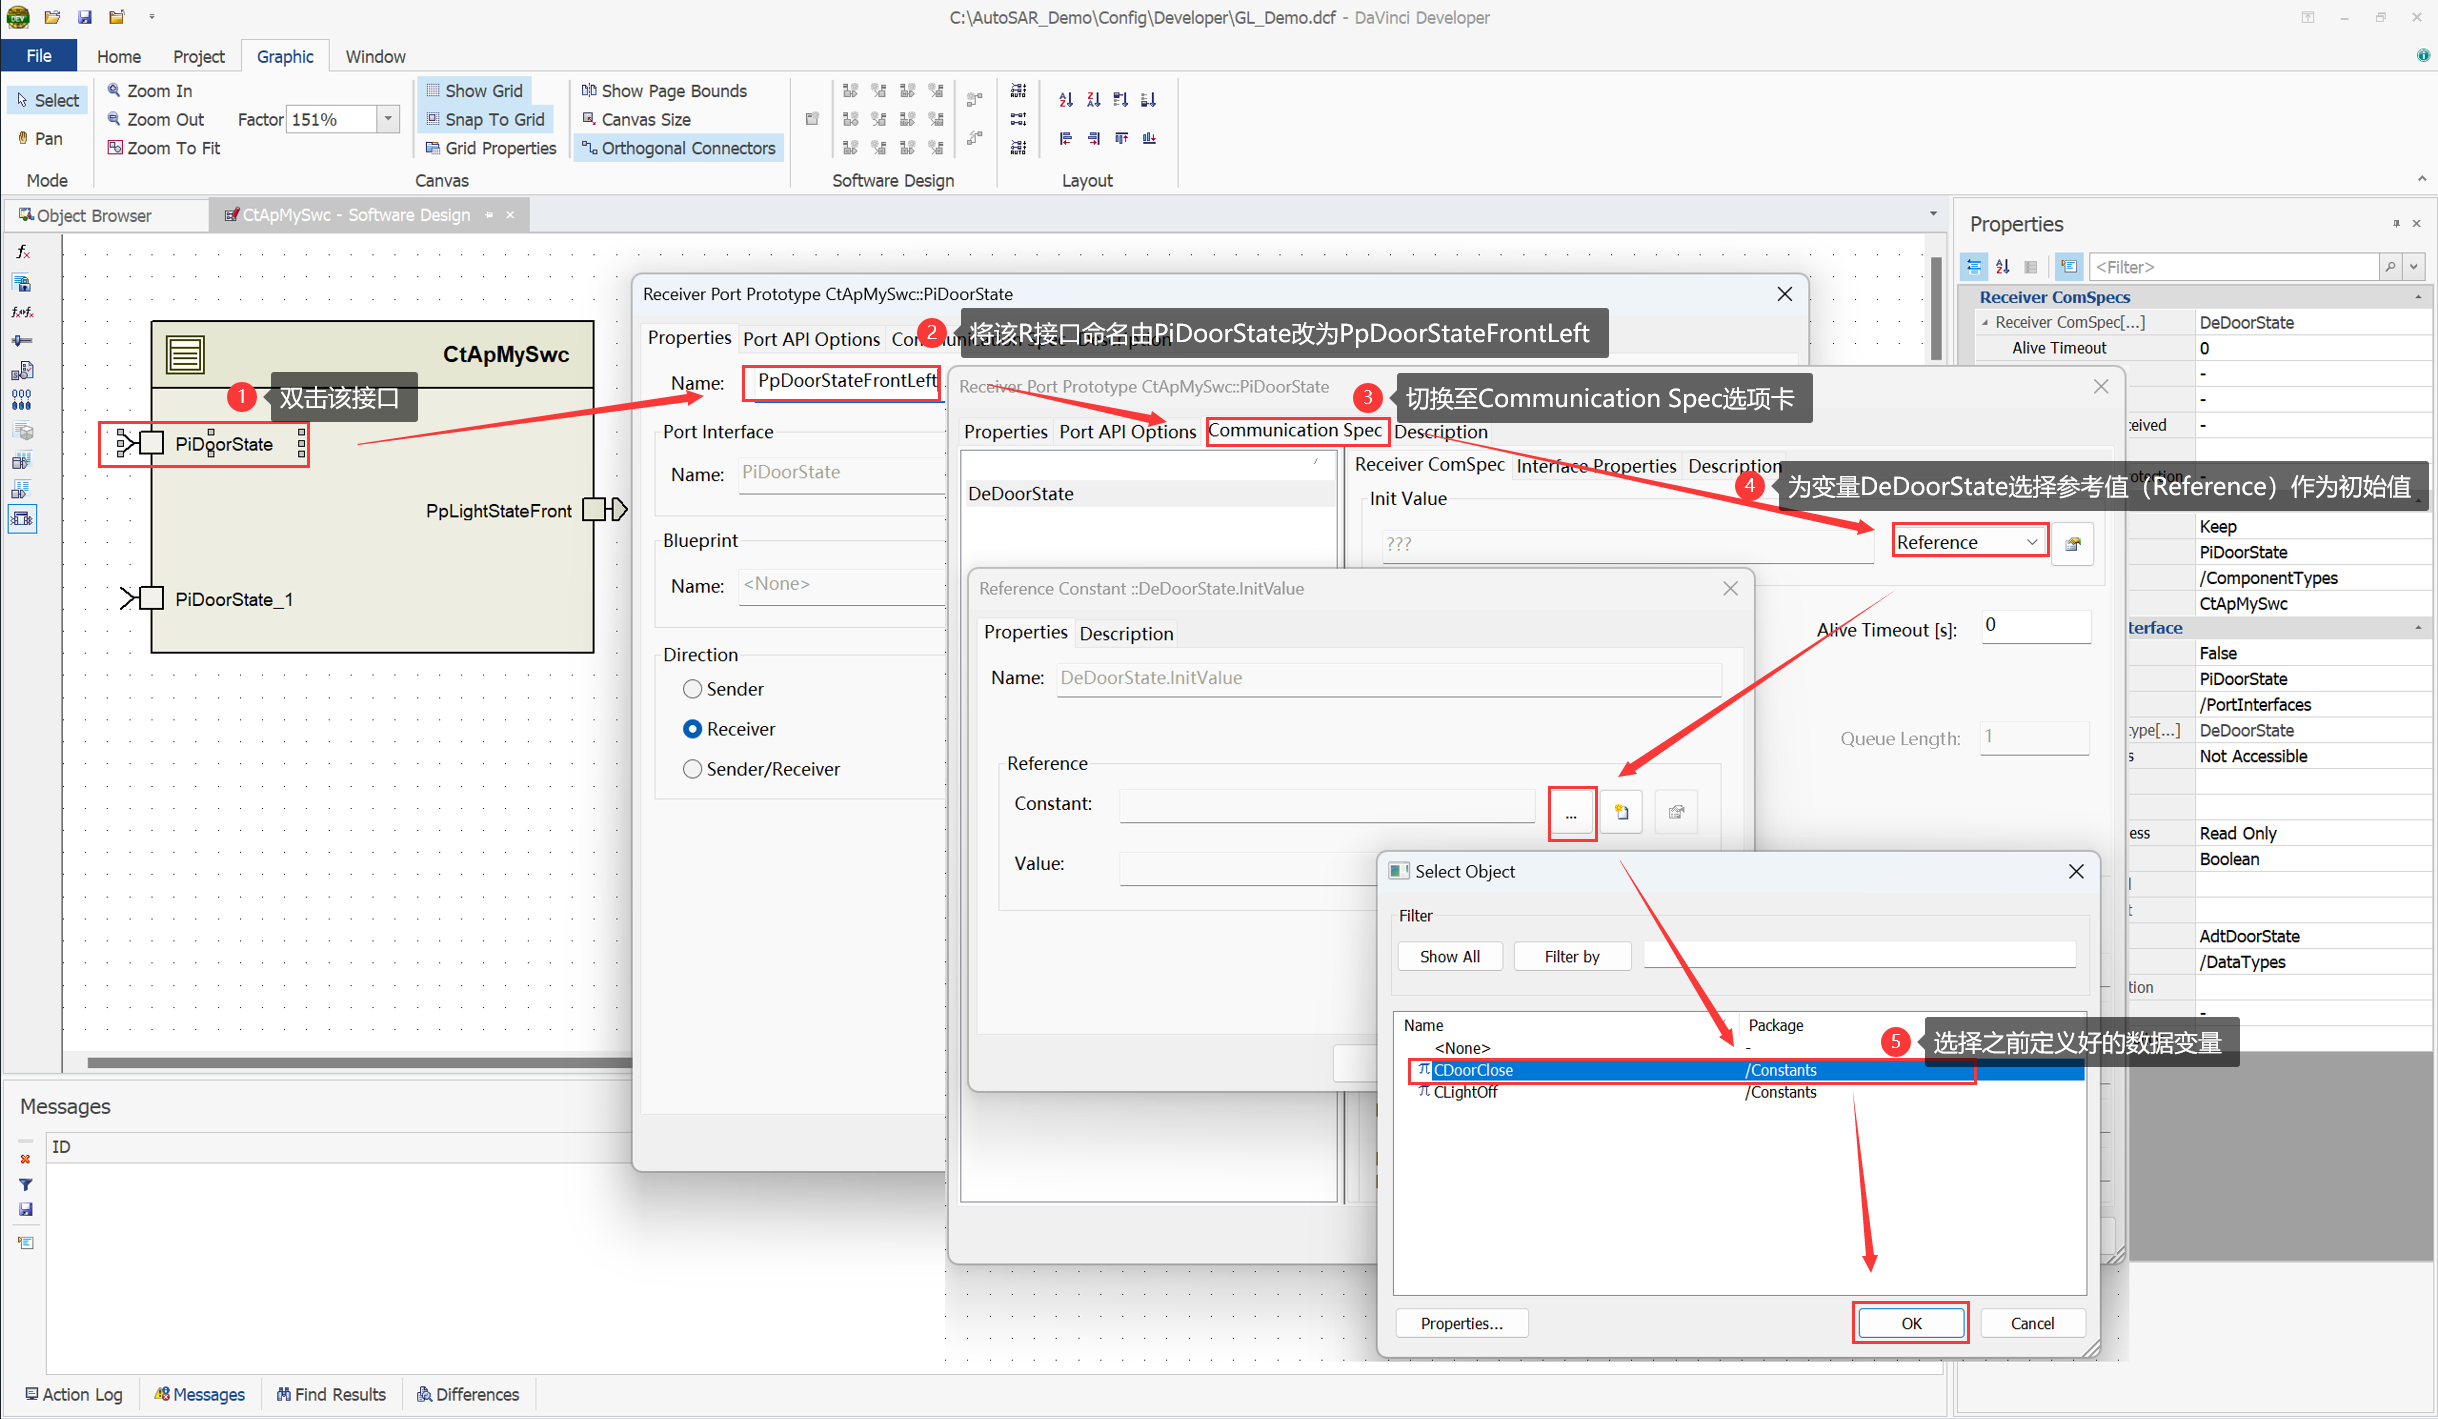This screenshot has width=2438, height=1419.
Task: Toggle Show Grid option
Action: coord(473,90)
